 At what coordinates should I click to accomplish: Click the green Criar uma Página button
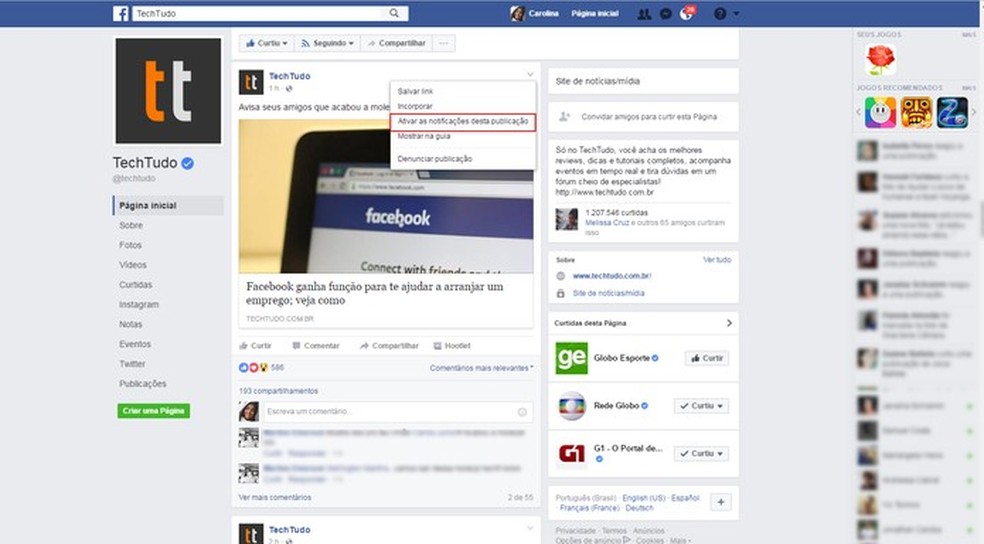click(x=154, y=411)
